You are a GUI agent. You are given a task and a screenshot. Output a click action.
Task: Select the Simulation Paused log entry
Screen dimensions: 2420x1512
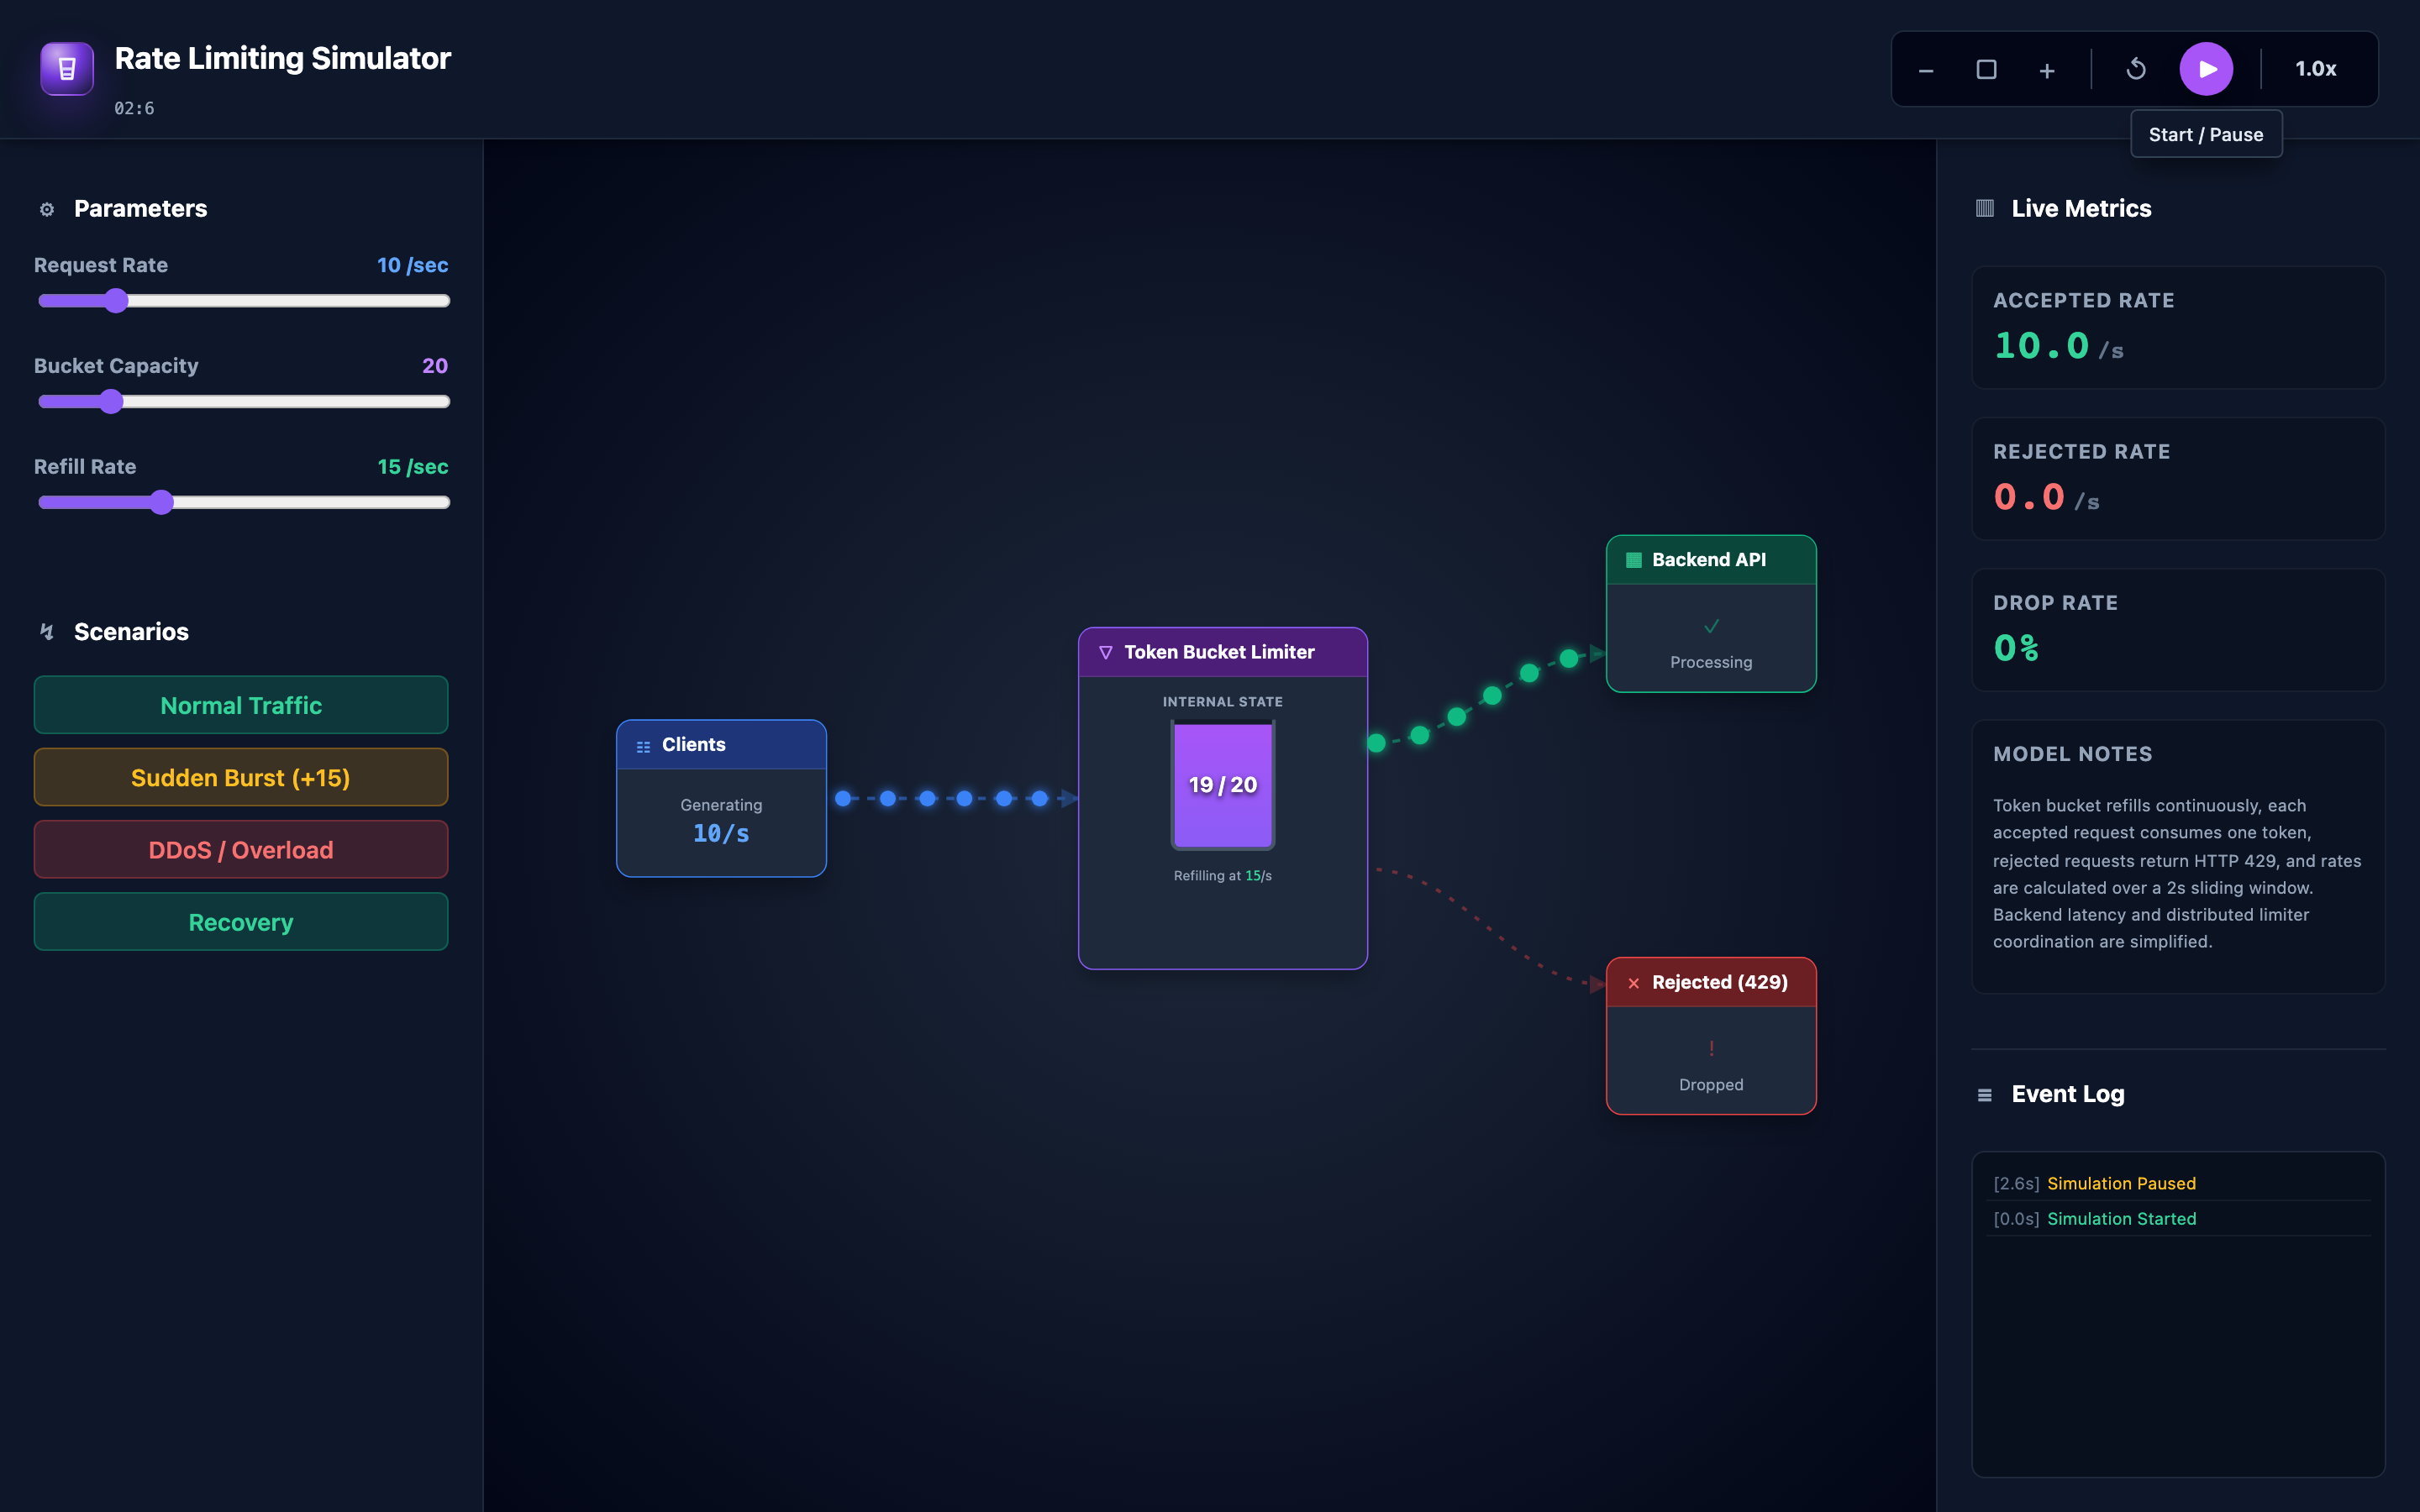point(2177,1183)
